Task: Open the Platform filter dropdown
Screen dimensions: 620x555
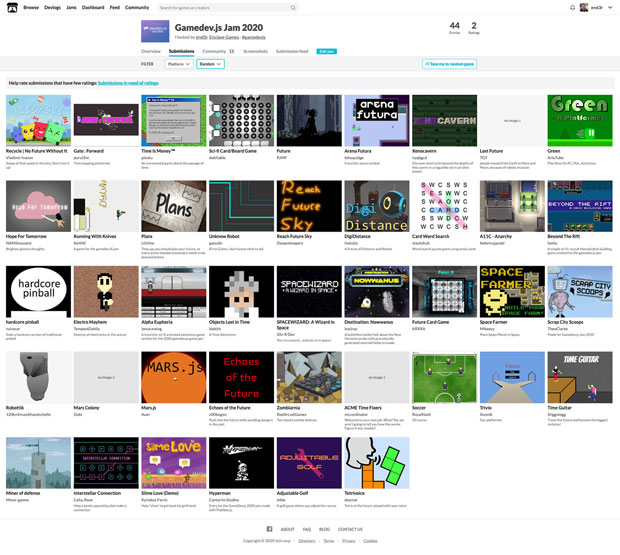Action: point(179,64)
